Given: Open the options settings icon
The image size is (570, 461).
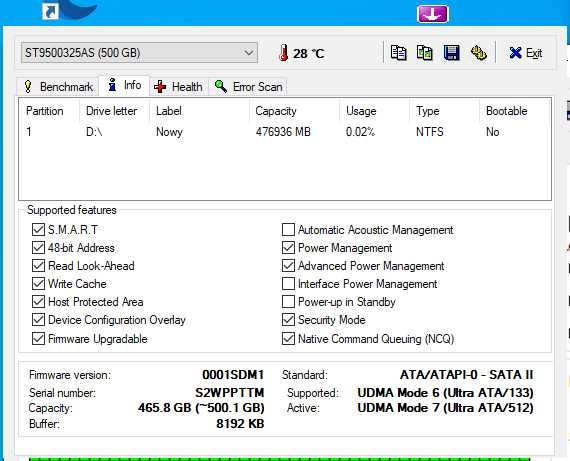Looking at the screenshot, I should tap(479, 53).
